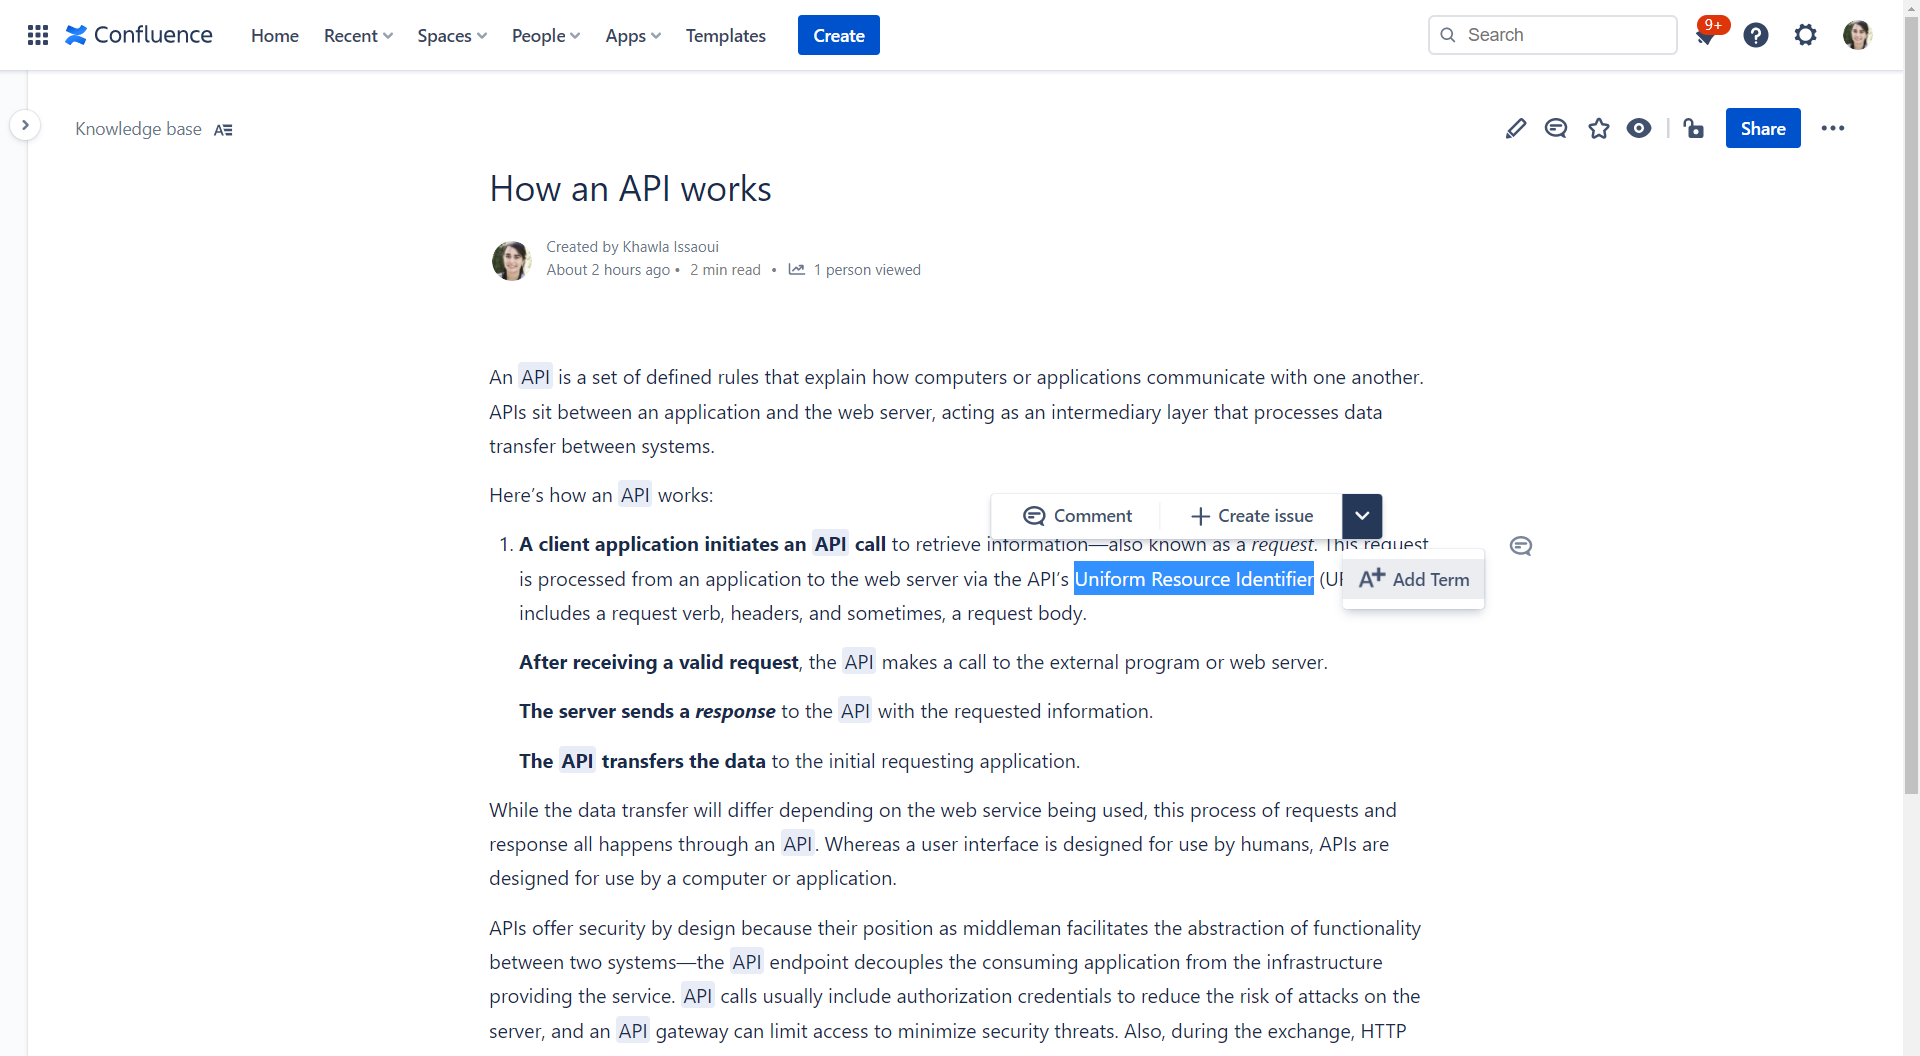Open the app switcher grid icon
The width and height of the screenshot is (1920, 1056).
point(38,35)
